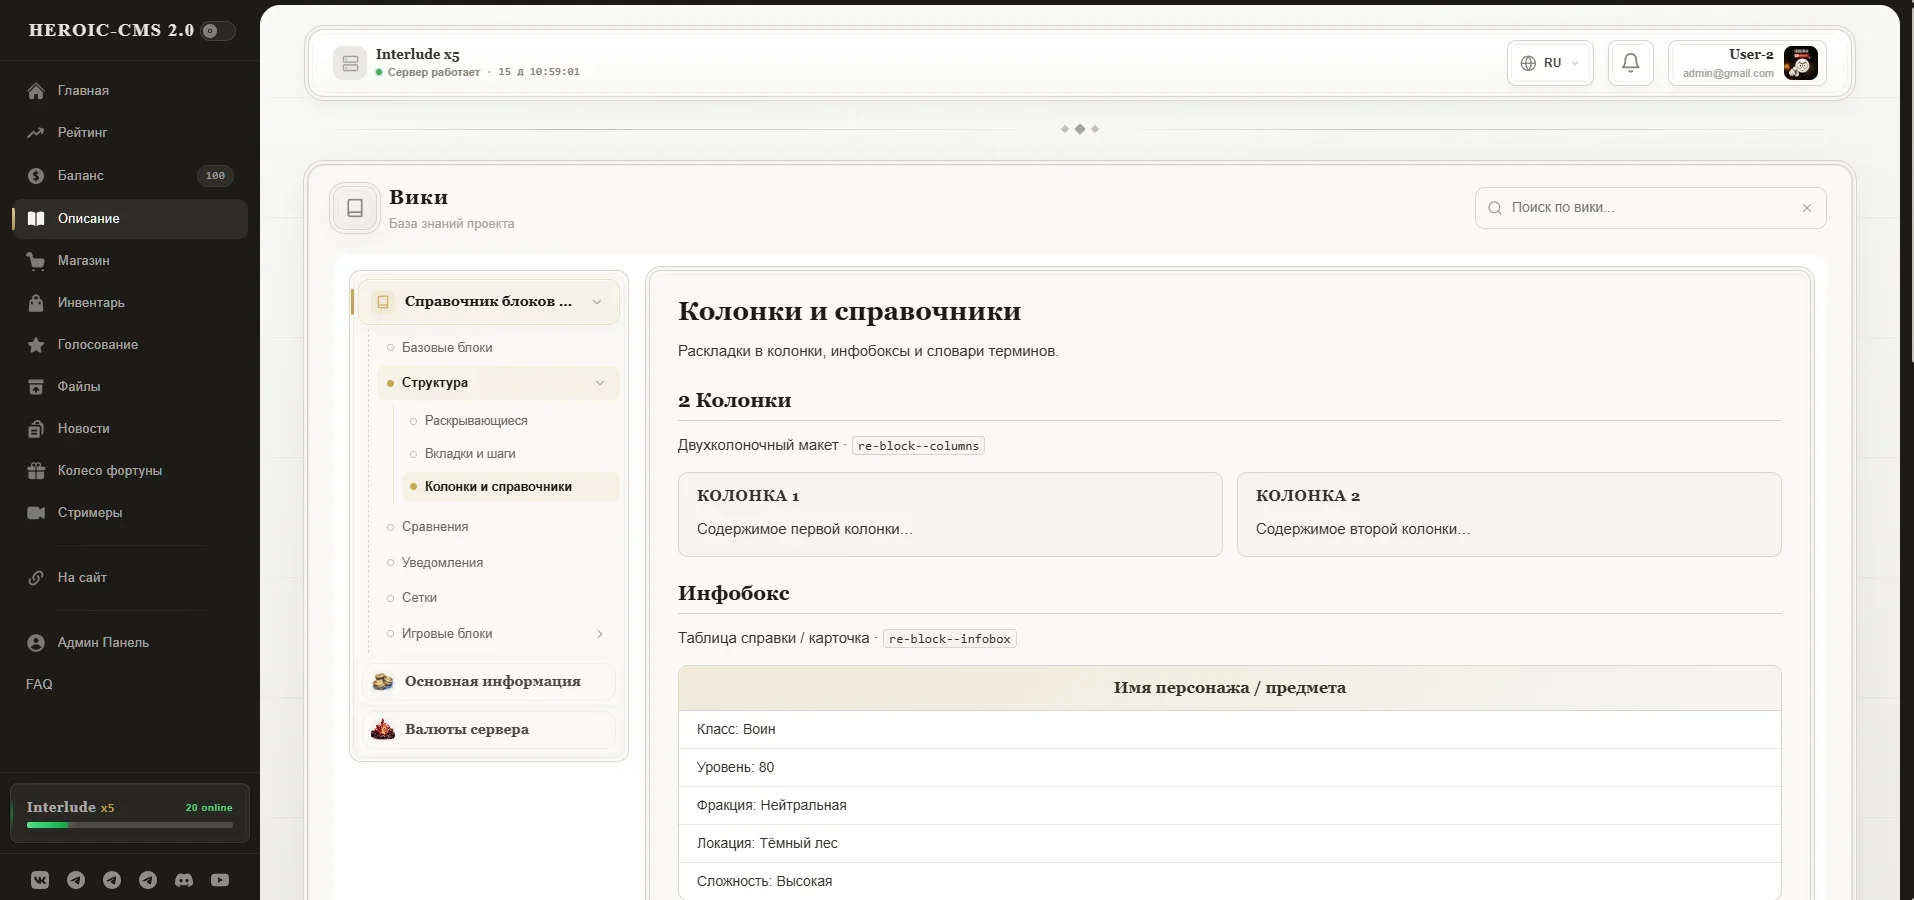Select Колонки и справочники tree item
This screenshot has width=1914, height=900.
point(510,487)
